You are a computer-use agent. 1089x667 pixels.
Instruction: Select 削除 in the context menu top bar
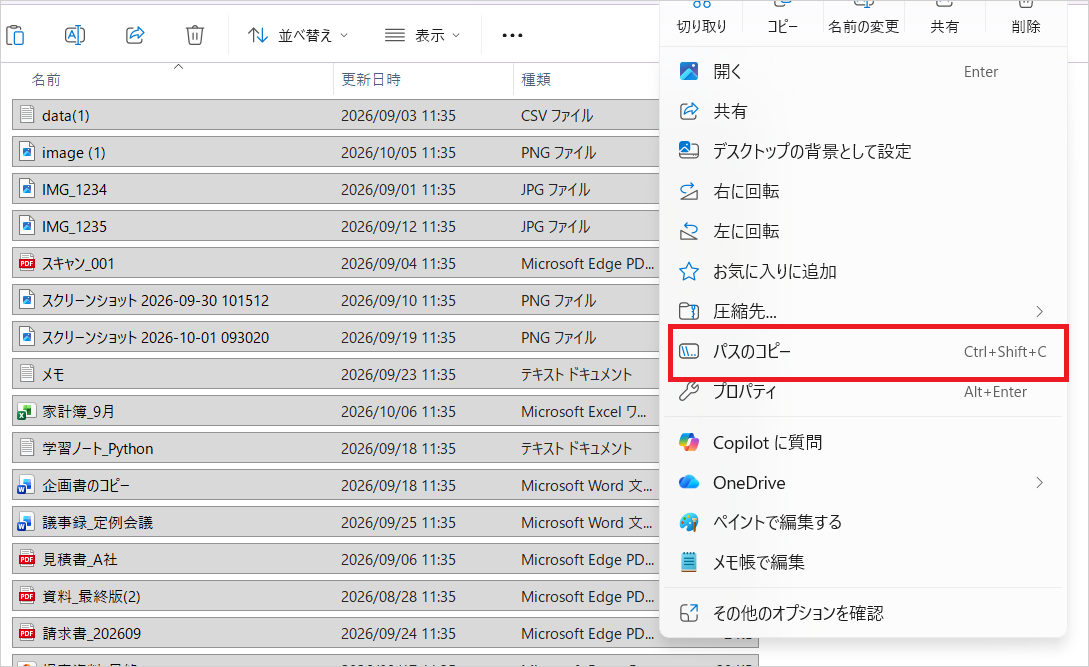coord(1026,26)
